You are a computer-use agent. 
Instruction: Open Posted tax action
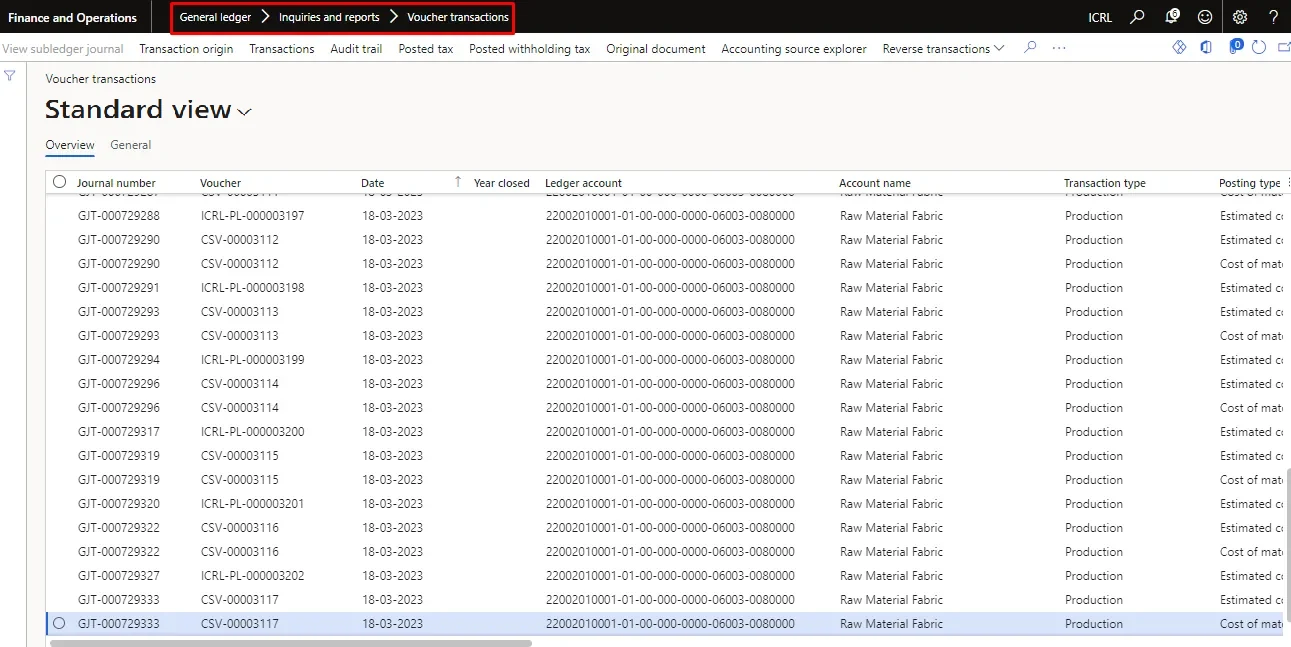426,48
